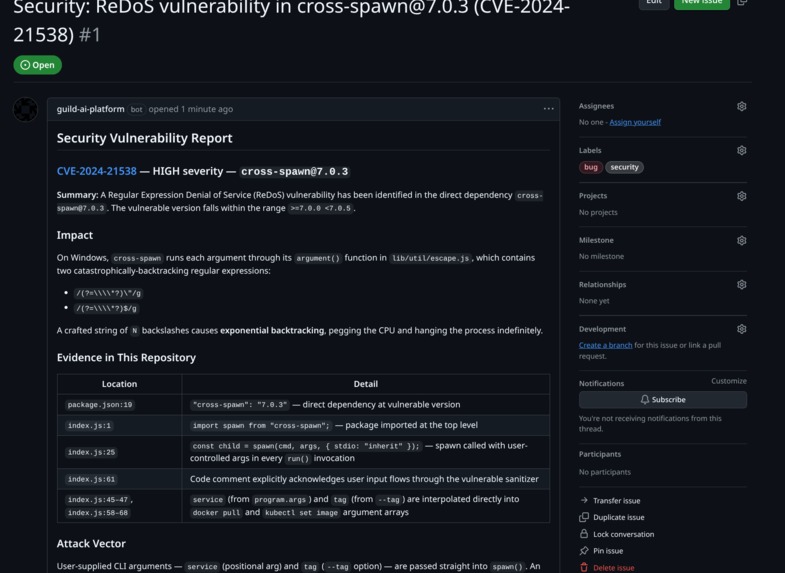Click the New issue button
This screenshot has height=573, width=785.
tap(702, 3)
